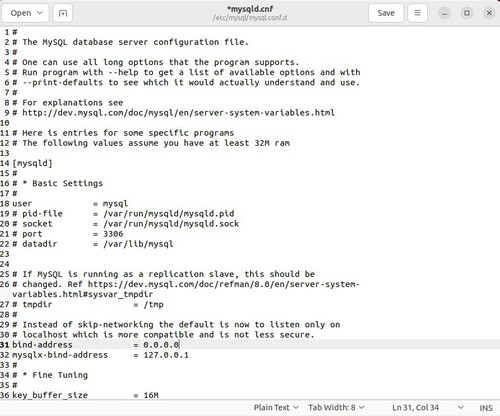Open the file chooser with Open button
The image size is (500, 416).
(21, 13)
